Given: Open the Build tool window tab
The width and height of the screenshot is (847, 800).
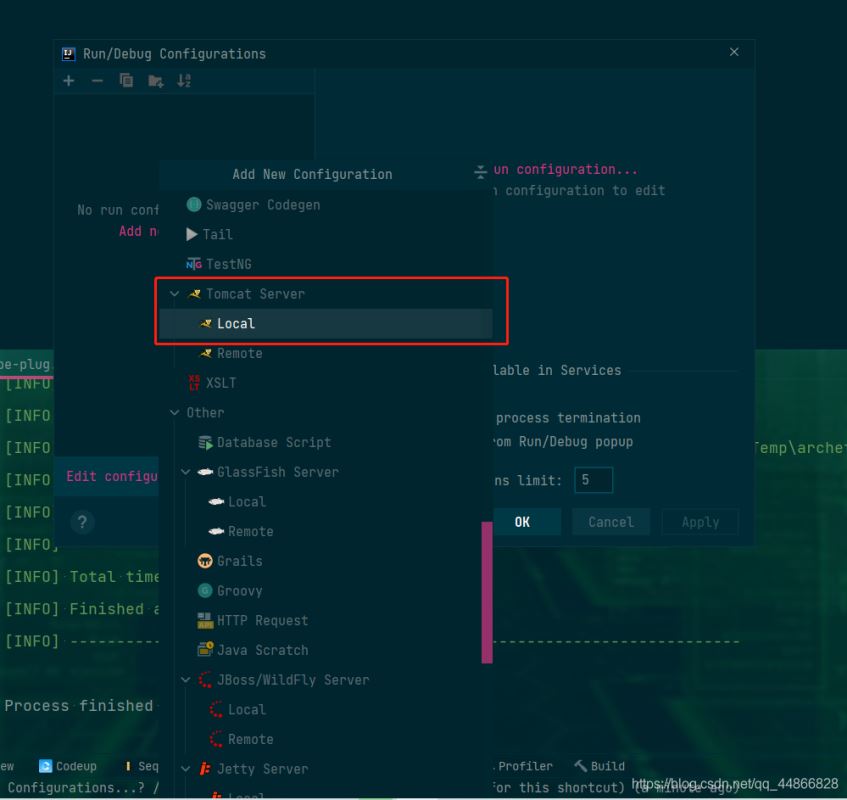Looking at the screenshot, I should [600, 766].
